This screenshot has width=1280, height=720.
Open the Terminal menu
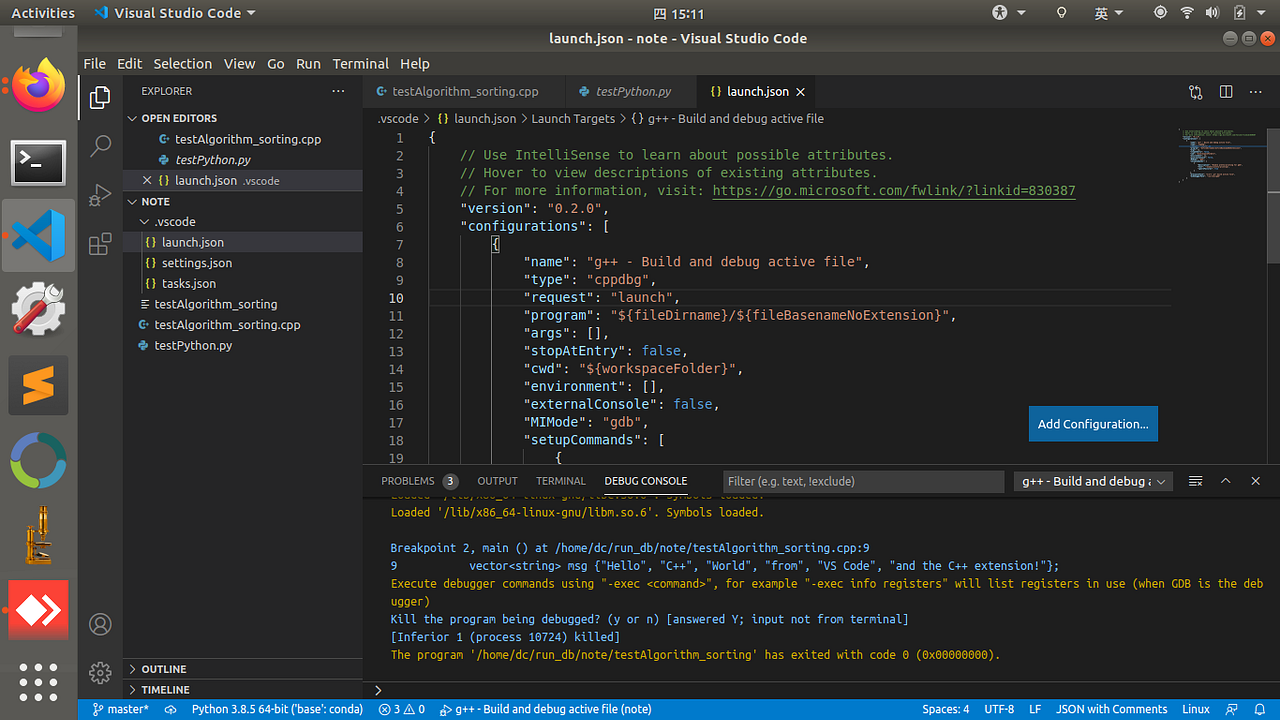pos(360,63)
